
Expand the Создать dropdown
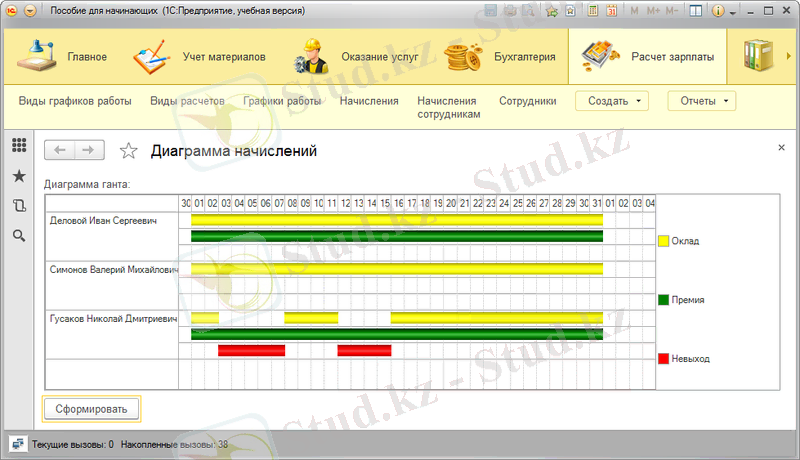(612, 101)
